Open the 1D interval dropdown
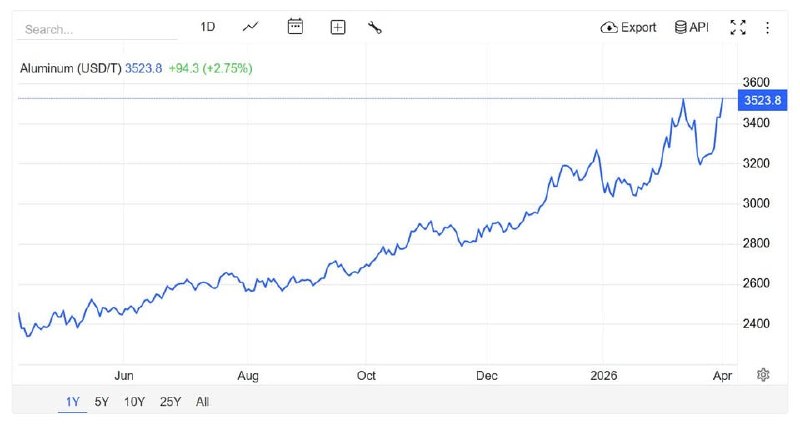The height and width of the screenshot is (435, 800). 208,27
